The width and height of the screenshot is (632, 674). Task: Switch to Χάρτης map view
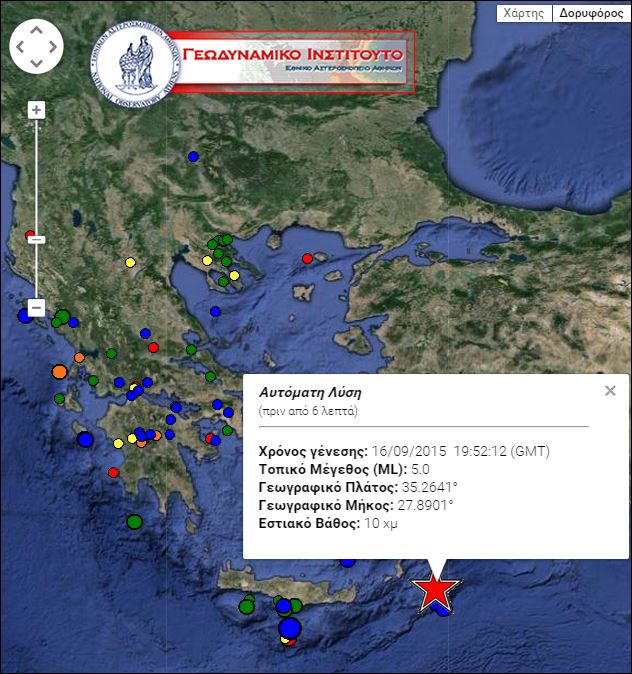point(524,13)
